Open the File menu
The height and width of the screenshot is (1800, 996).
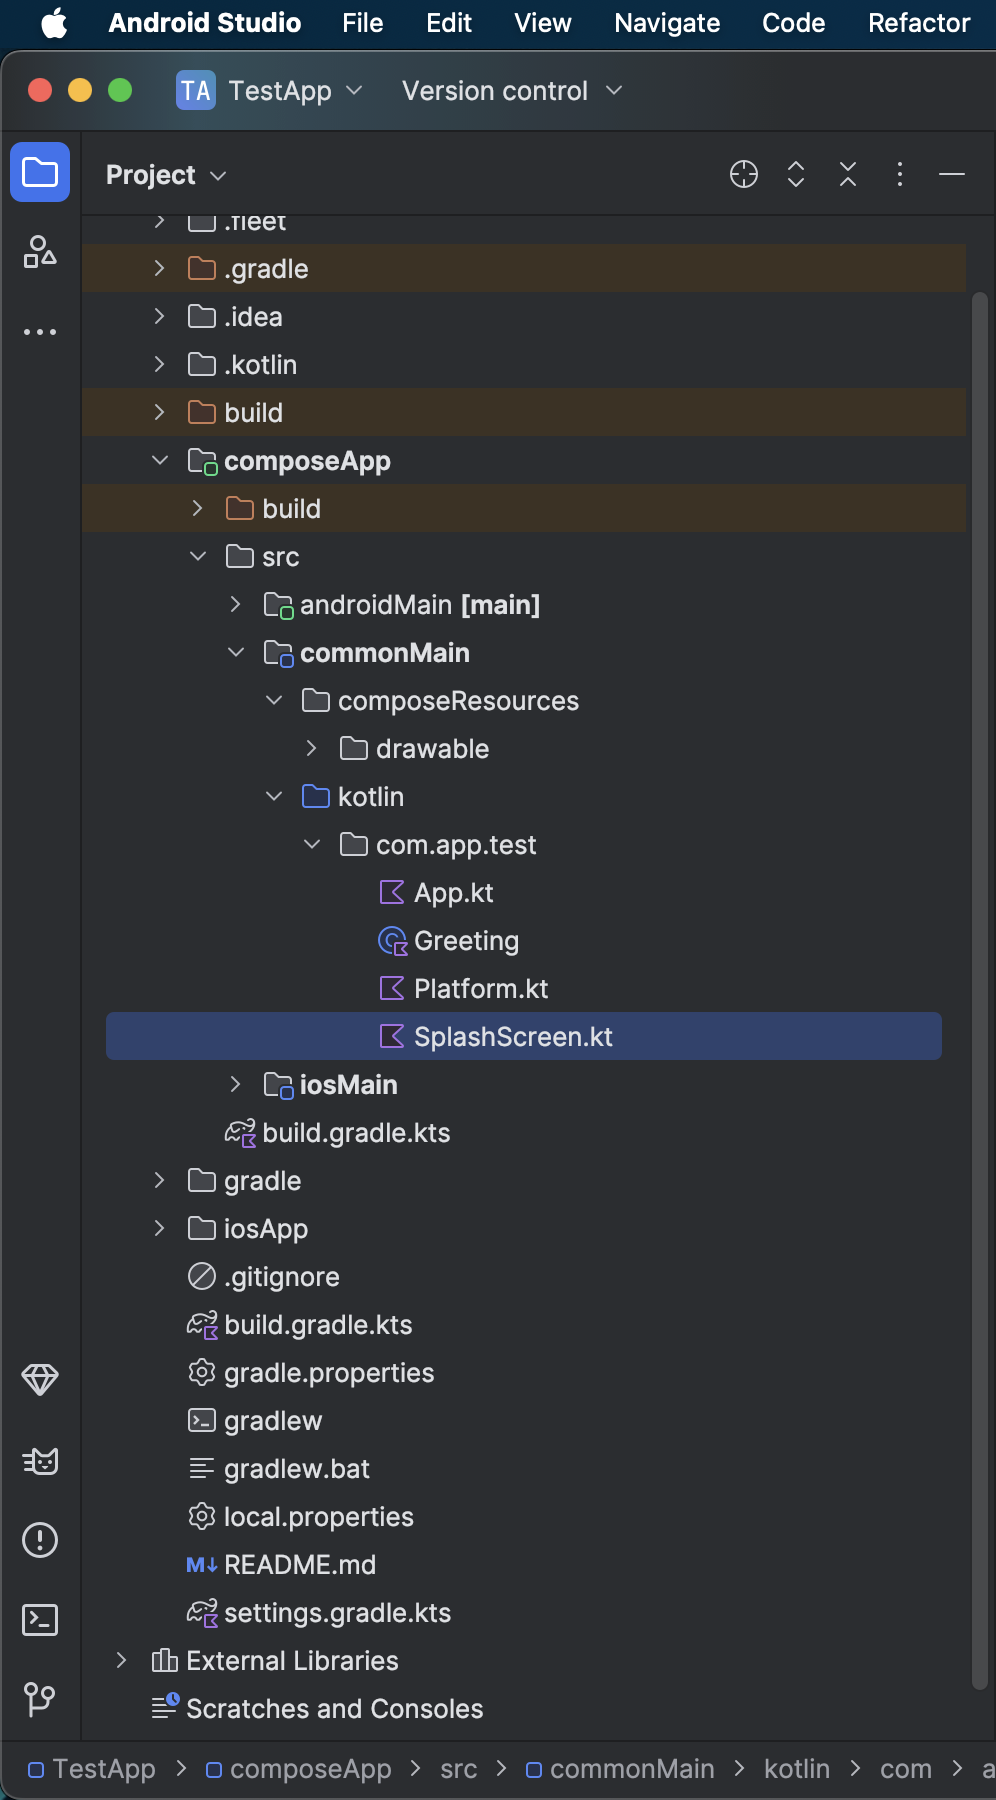pyautogui.click(x=363, y=23)
